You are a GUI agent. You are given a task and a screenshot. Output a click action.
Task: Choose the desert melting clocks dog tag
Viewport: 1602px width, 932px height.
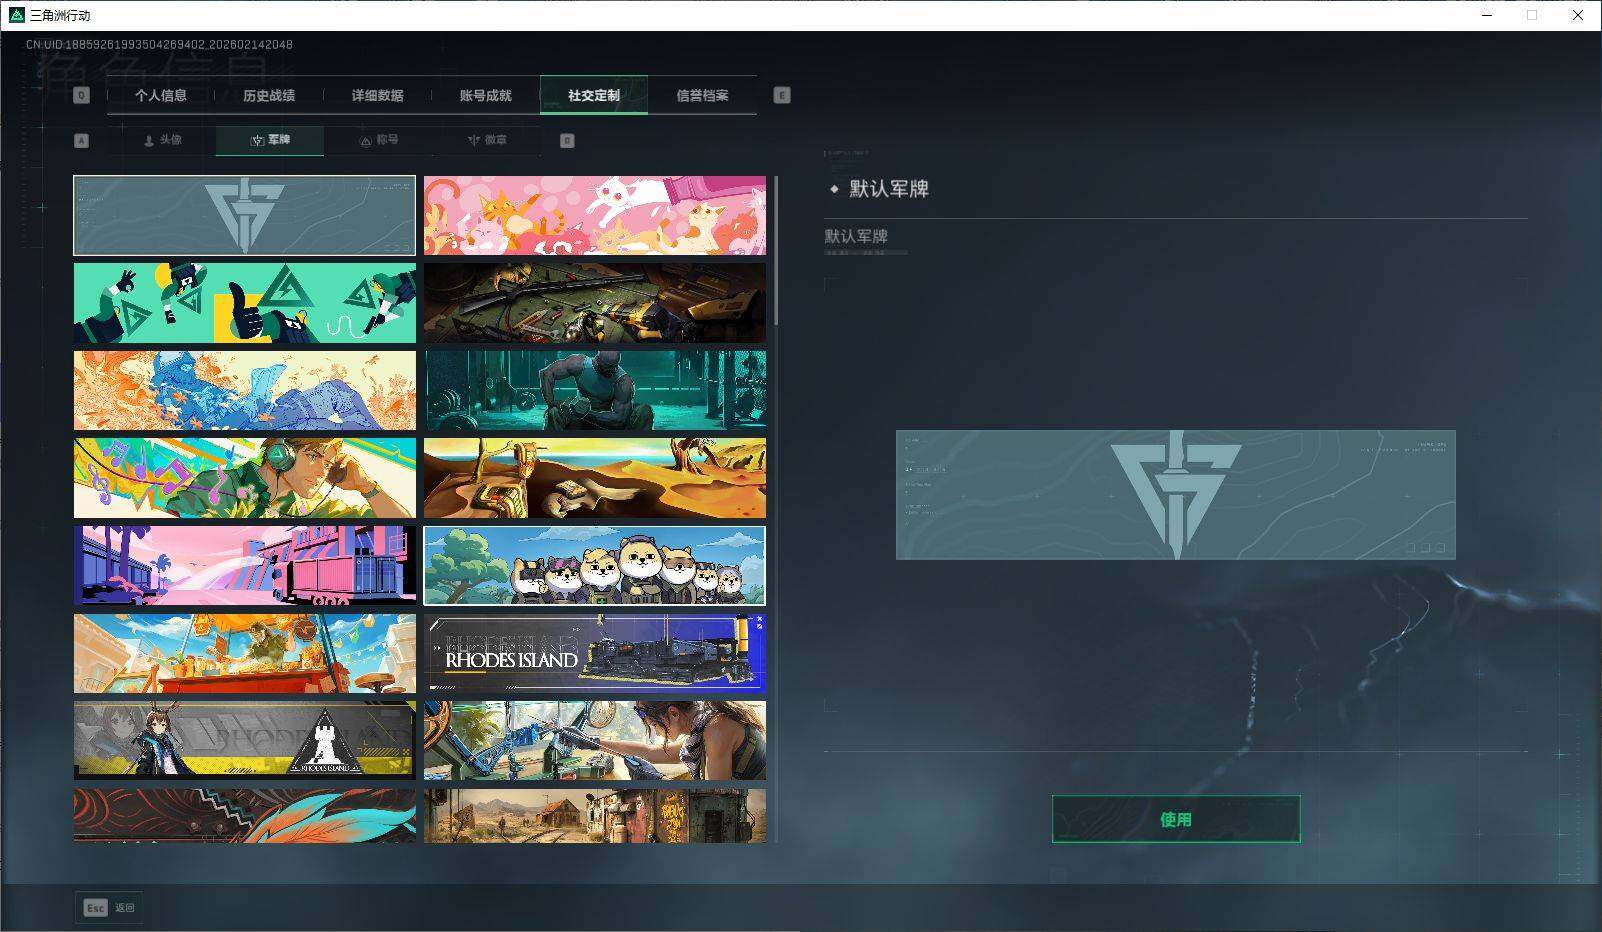click(x=595, y=478)
